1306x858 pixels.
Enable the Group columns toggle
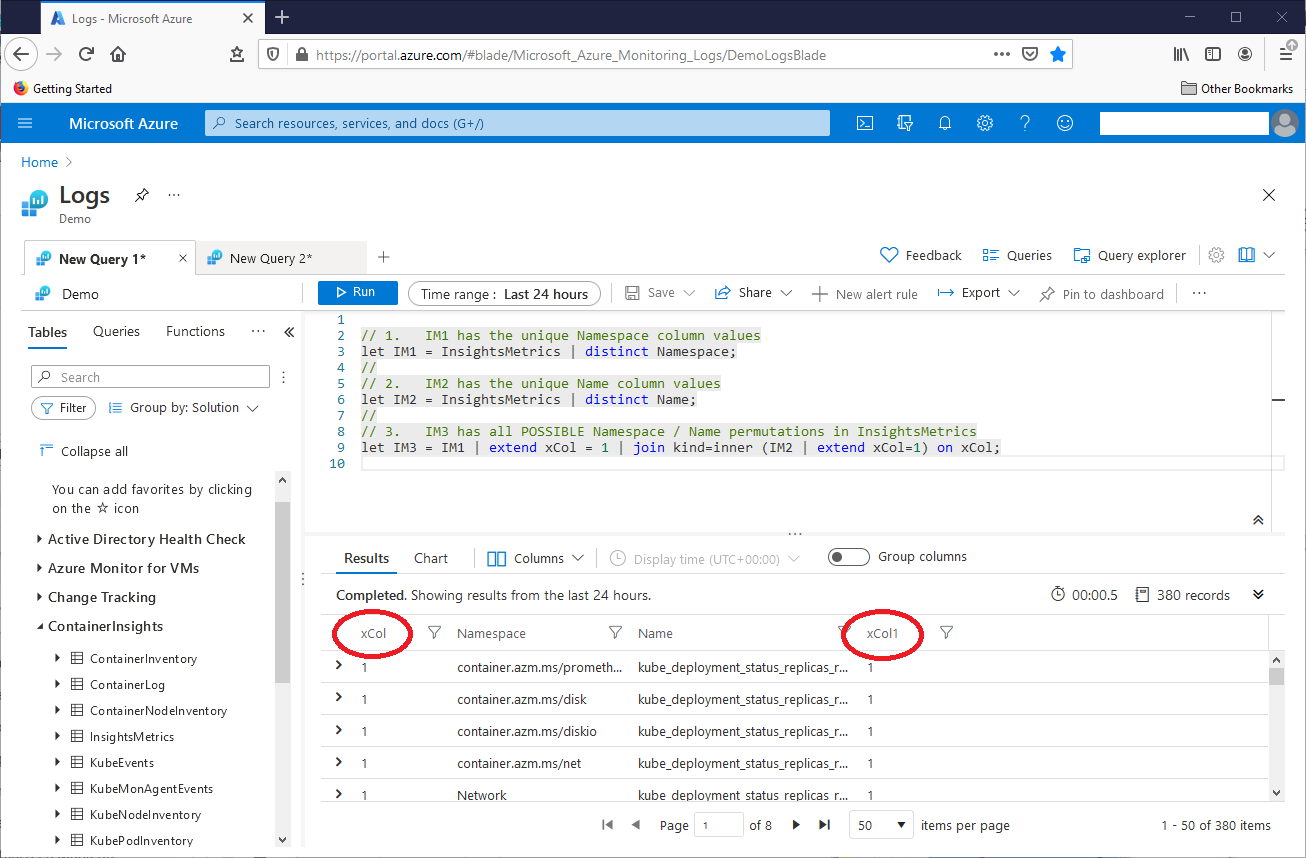click(x=849, y=557)
